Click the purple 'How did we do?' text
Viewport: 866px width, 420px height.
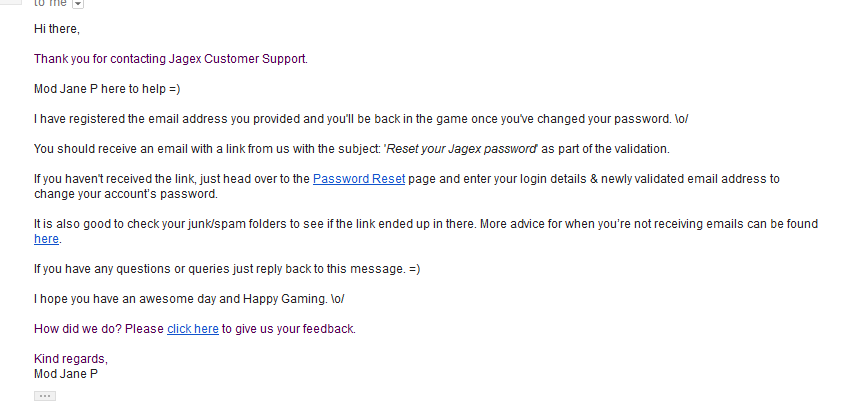click(x=78, y=329)
